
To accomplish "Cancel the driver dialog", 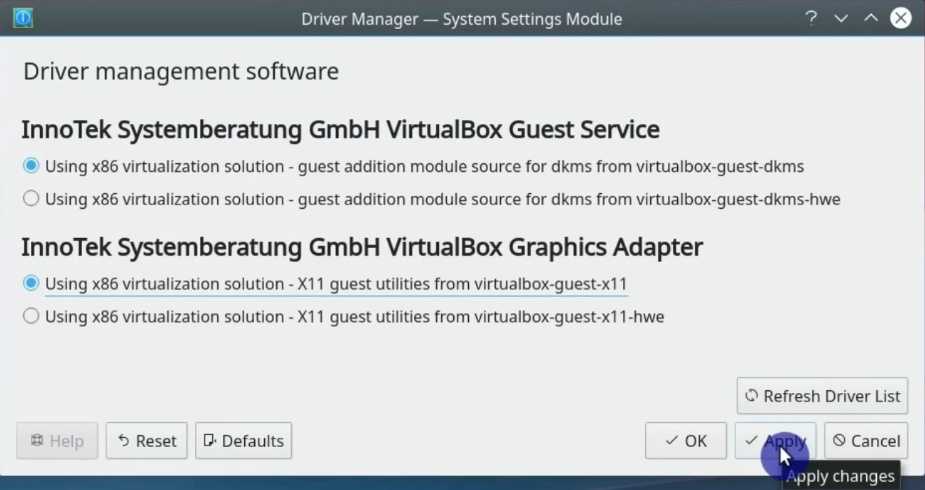I will [x=866, y=441].
